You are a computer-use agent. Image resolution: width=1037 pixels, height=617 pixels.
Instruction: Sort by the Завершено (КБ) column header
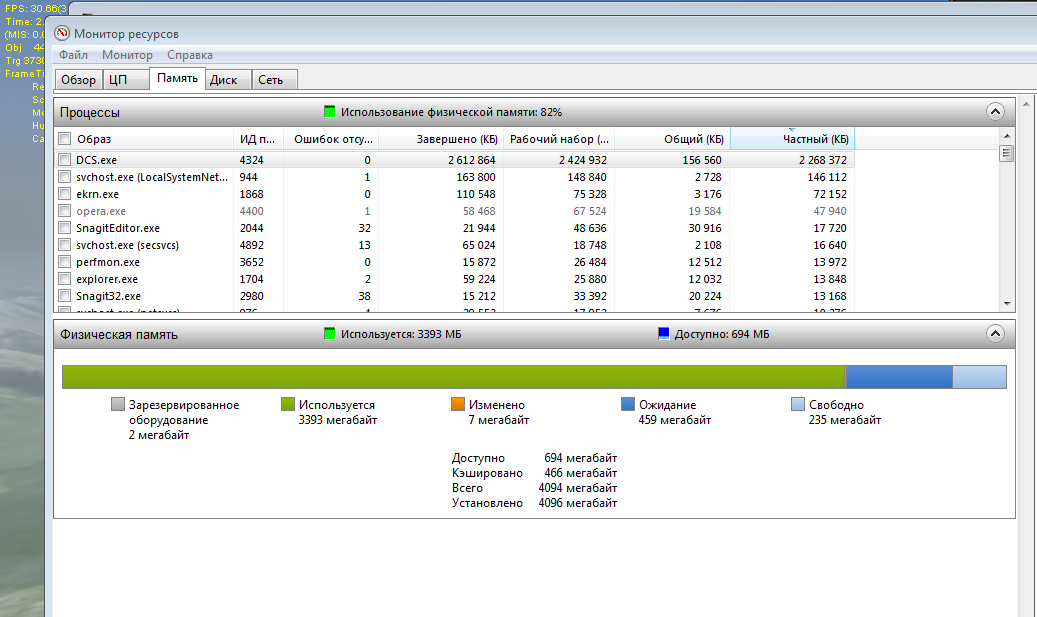pos(440,139)
